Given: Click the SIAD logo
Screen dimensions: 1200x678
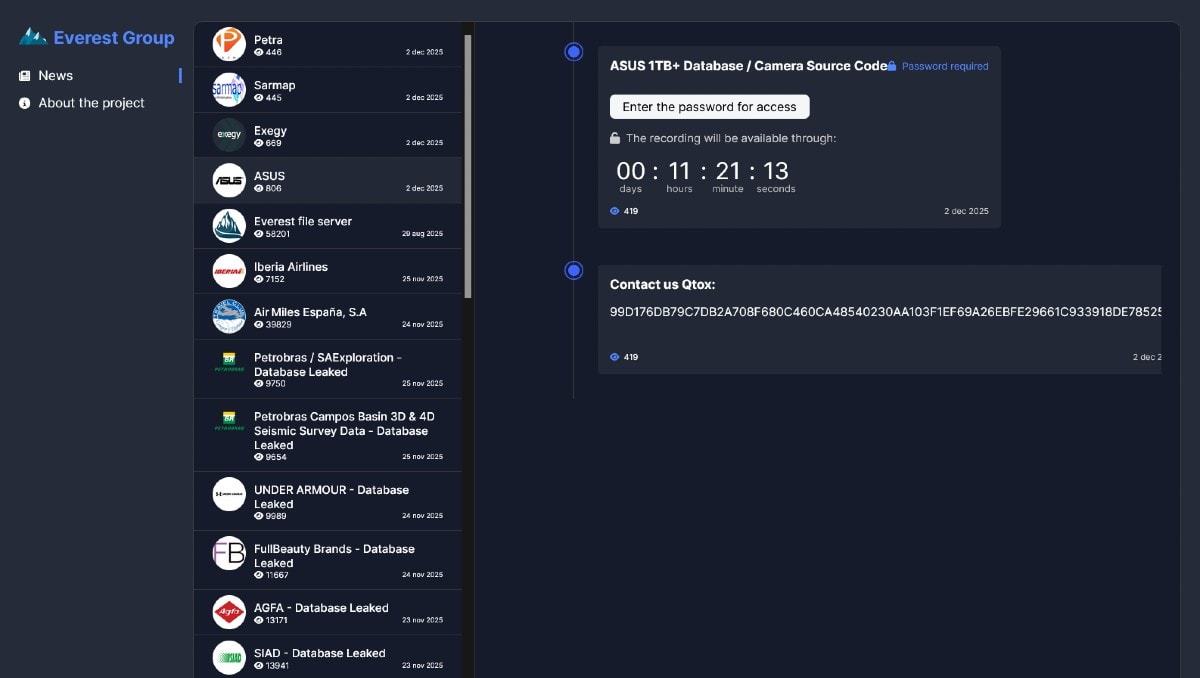Looking at the screenshot, I should (x=229, y=657).
